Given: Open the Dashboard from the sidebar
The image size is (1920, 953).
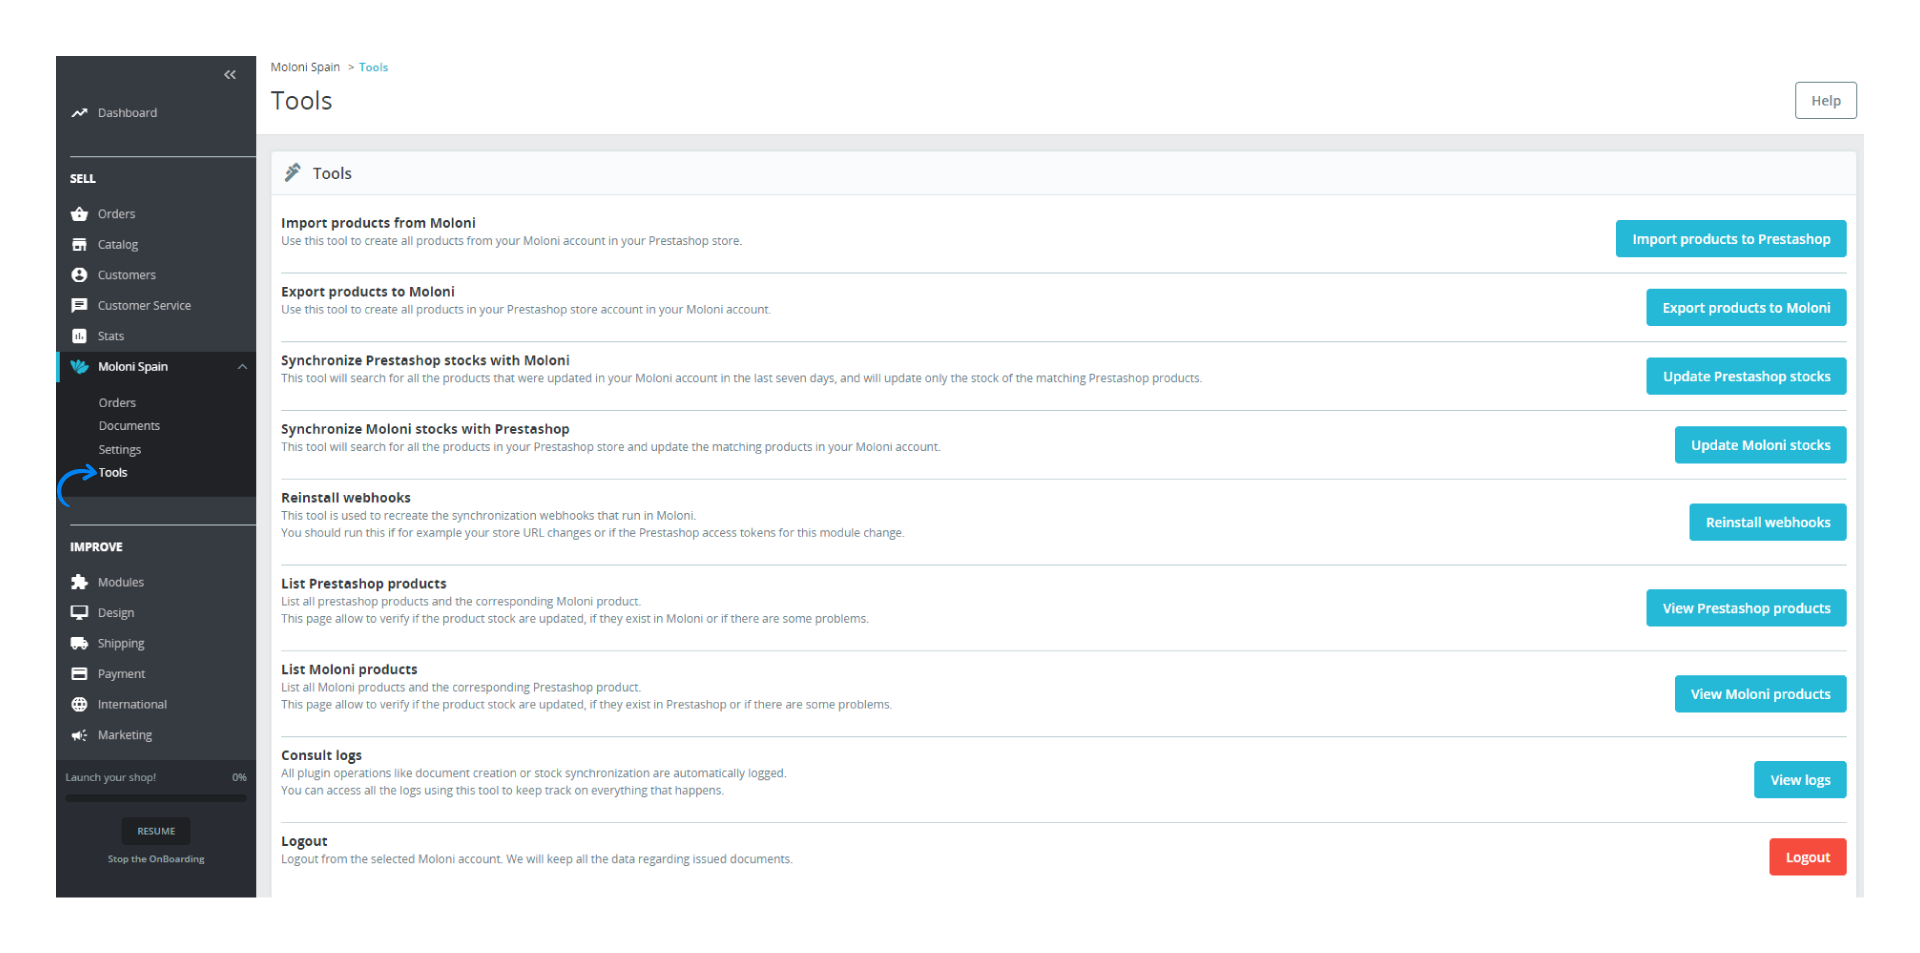Looking at the screenshot, I should point(80,112).
